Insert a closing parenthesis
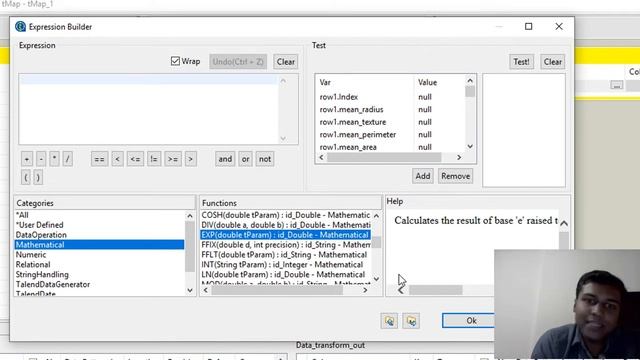 tap(38, 177)
